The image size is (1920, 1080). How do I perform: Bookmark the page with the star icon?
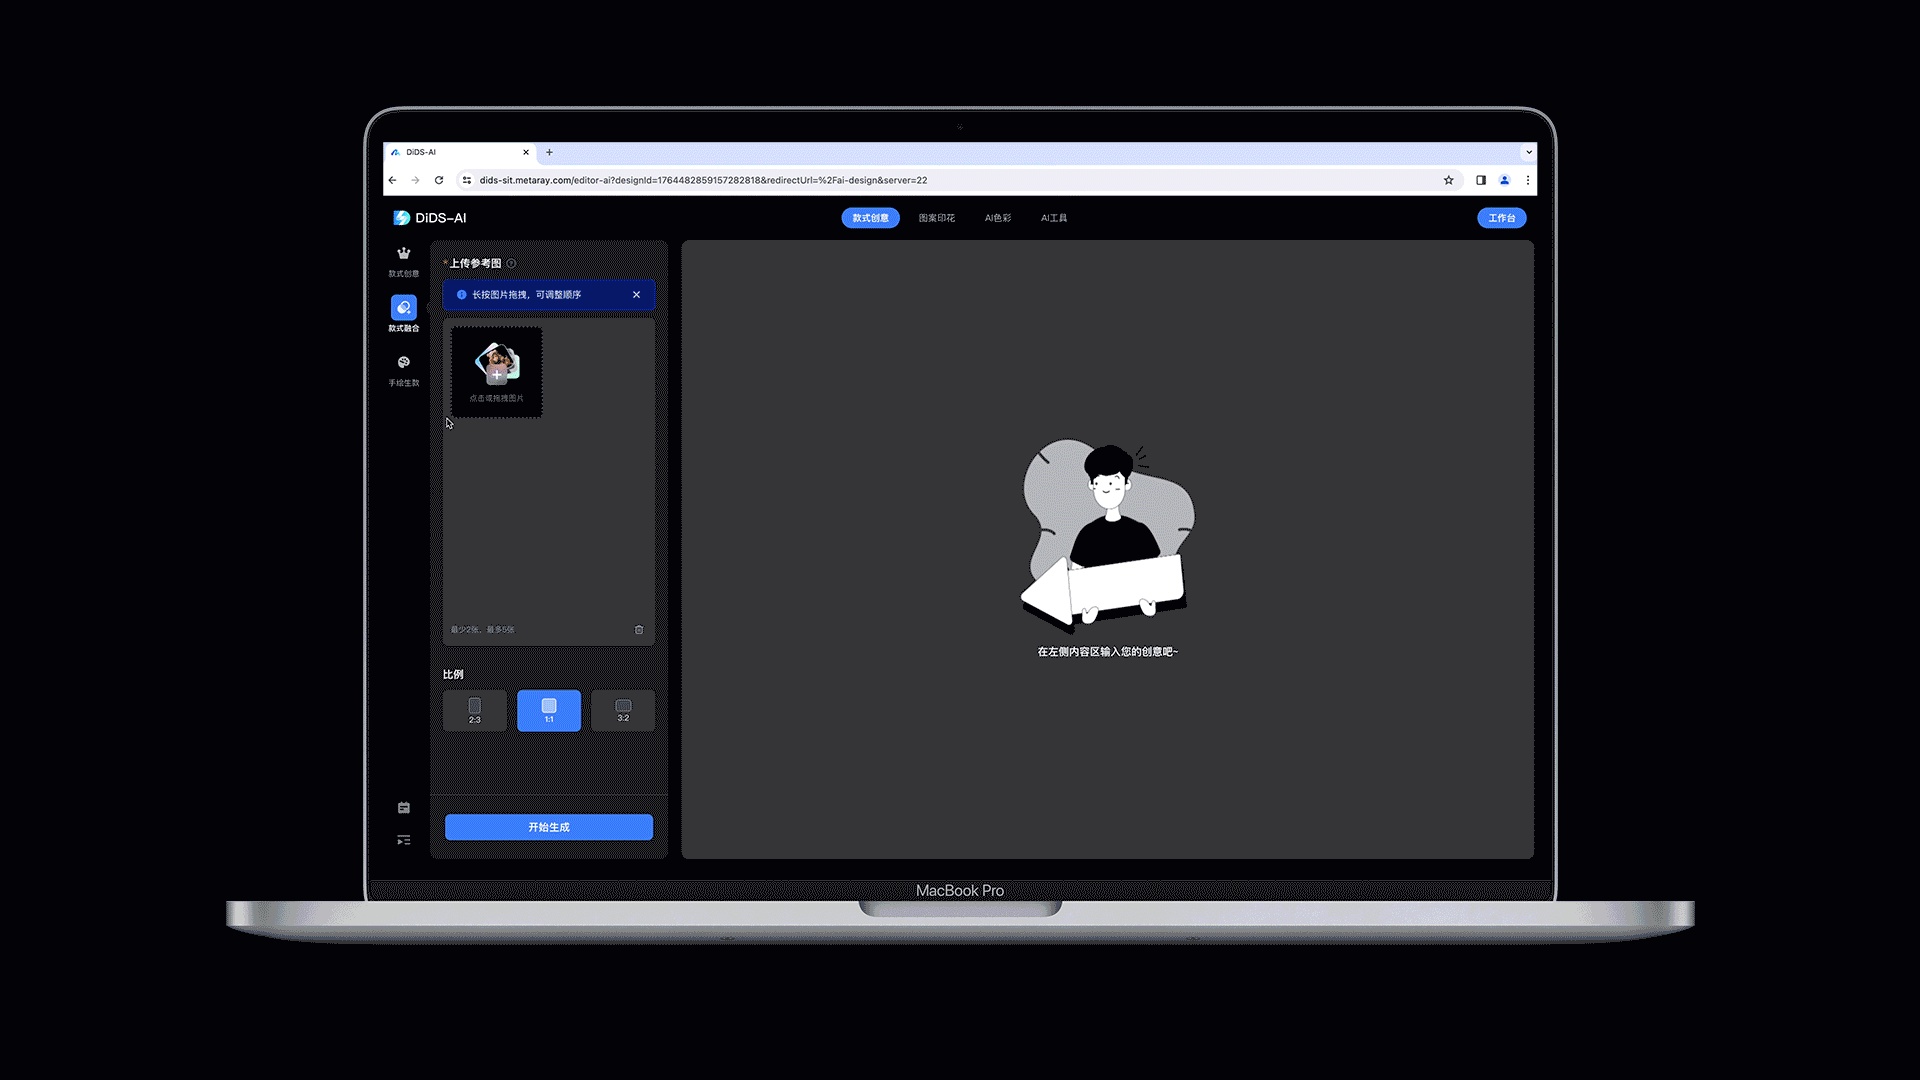1448,180
